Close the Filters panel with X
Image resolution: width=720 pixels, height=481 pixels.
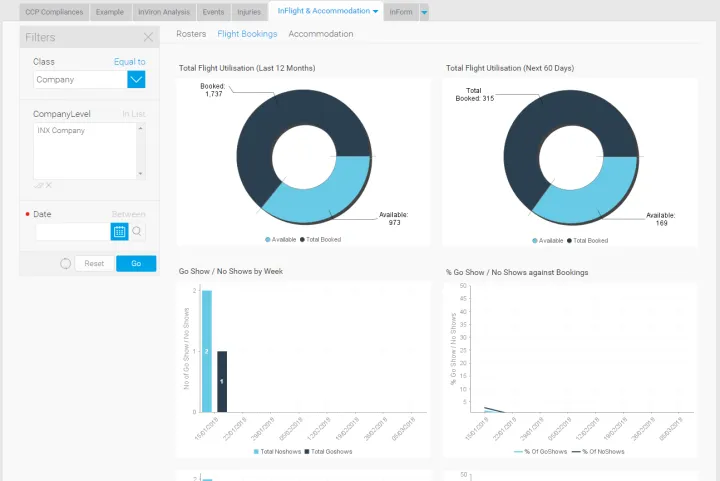point(148,37)
